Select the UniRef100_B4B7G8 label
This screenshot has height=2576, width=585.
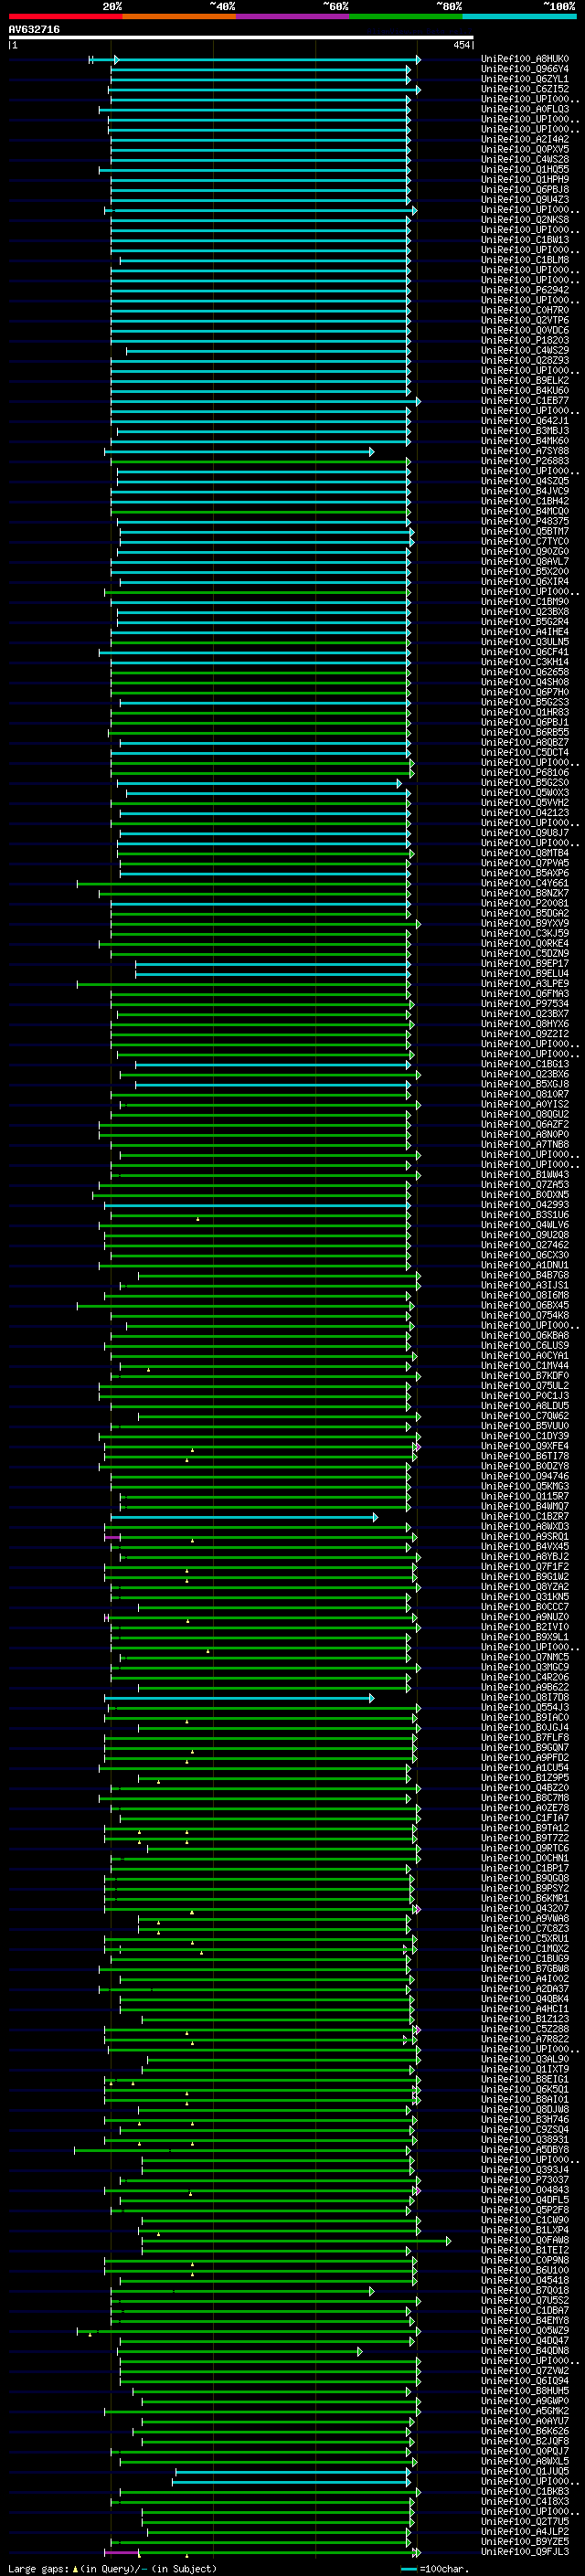[x=525, y=1276]
